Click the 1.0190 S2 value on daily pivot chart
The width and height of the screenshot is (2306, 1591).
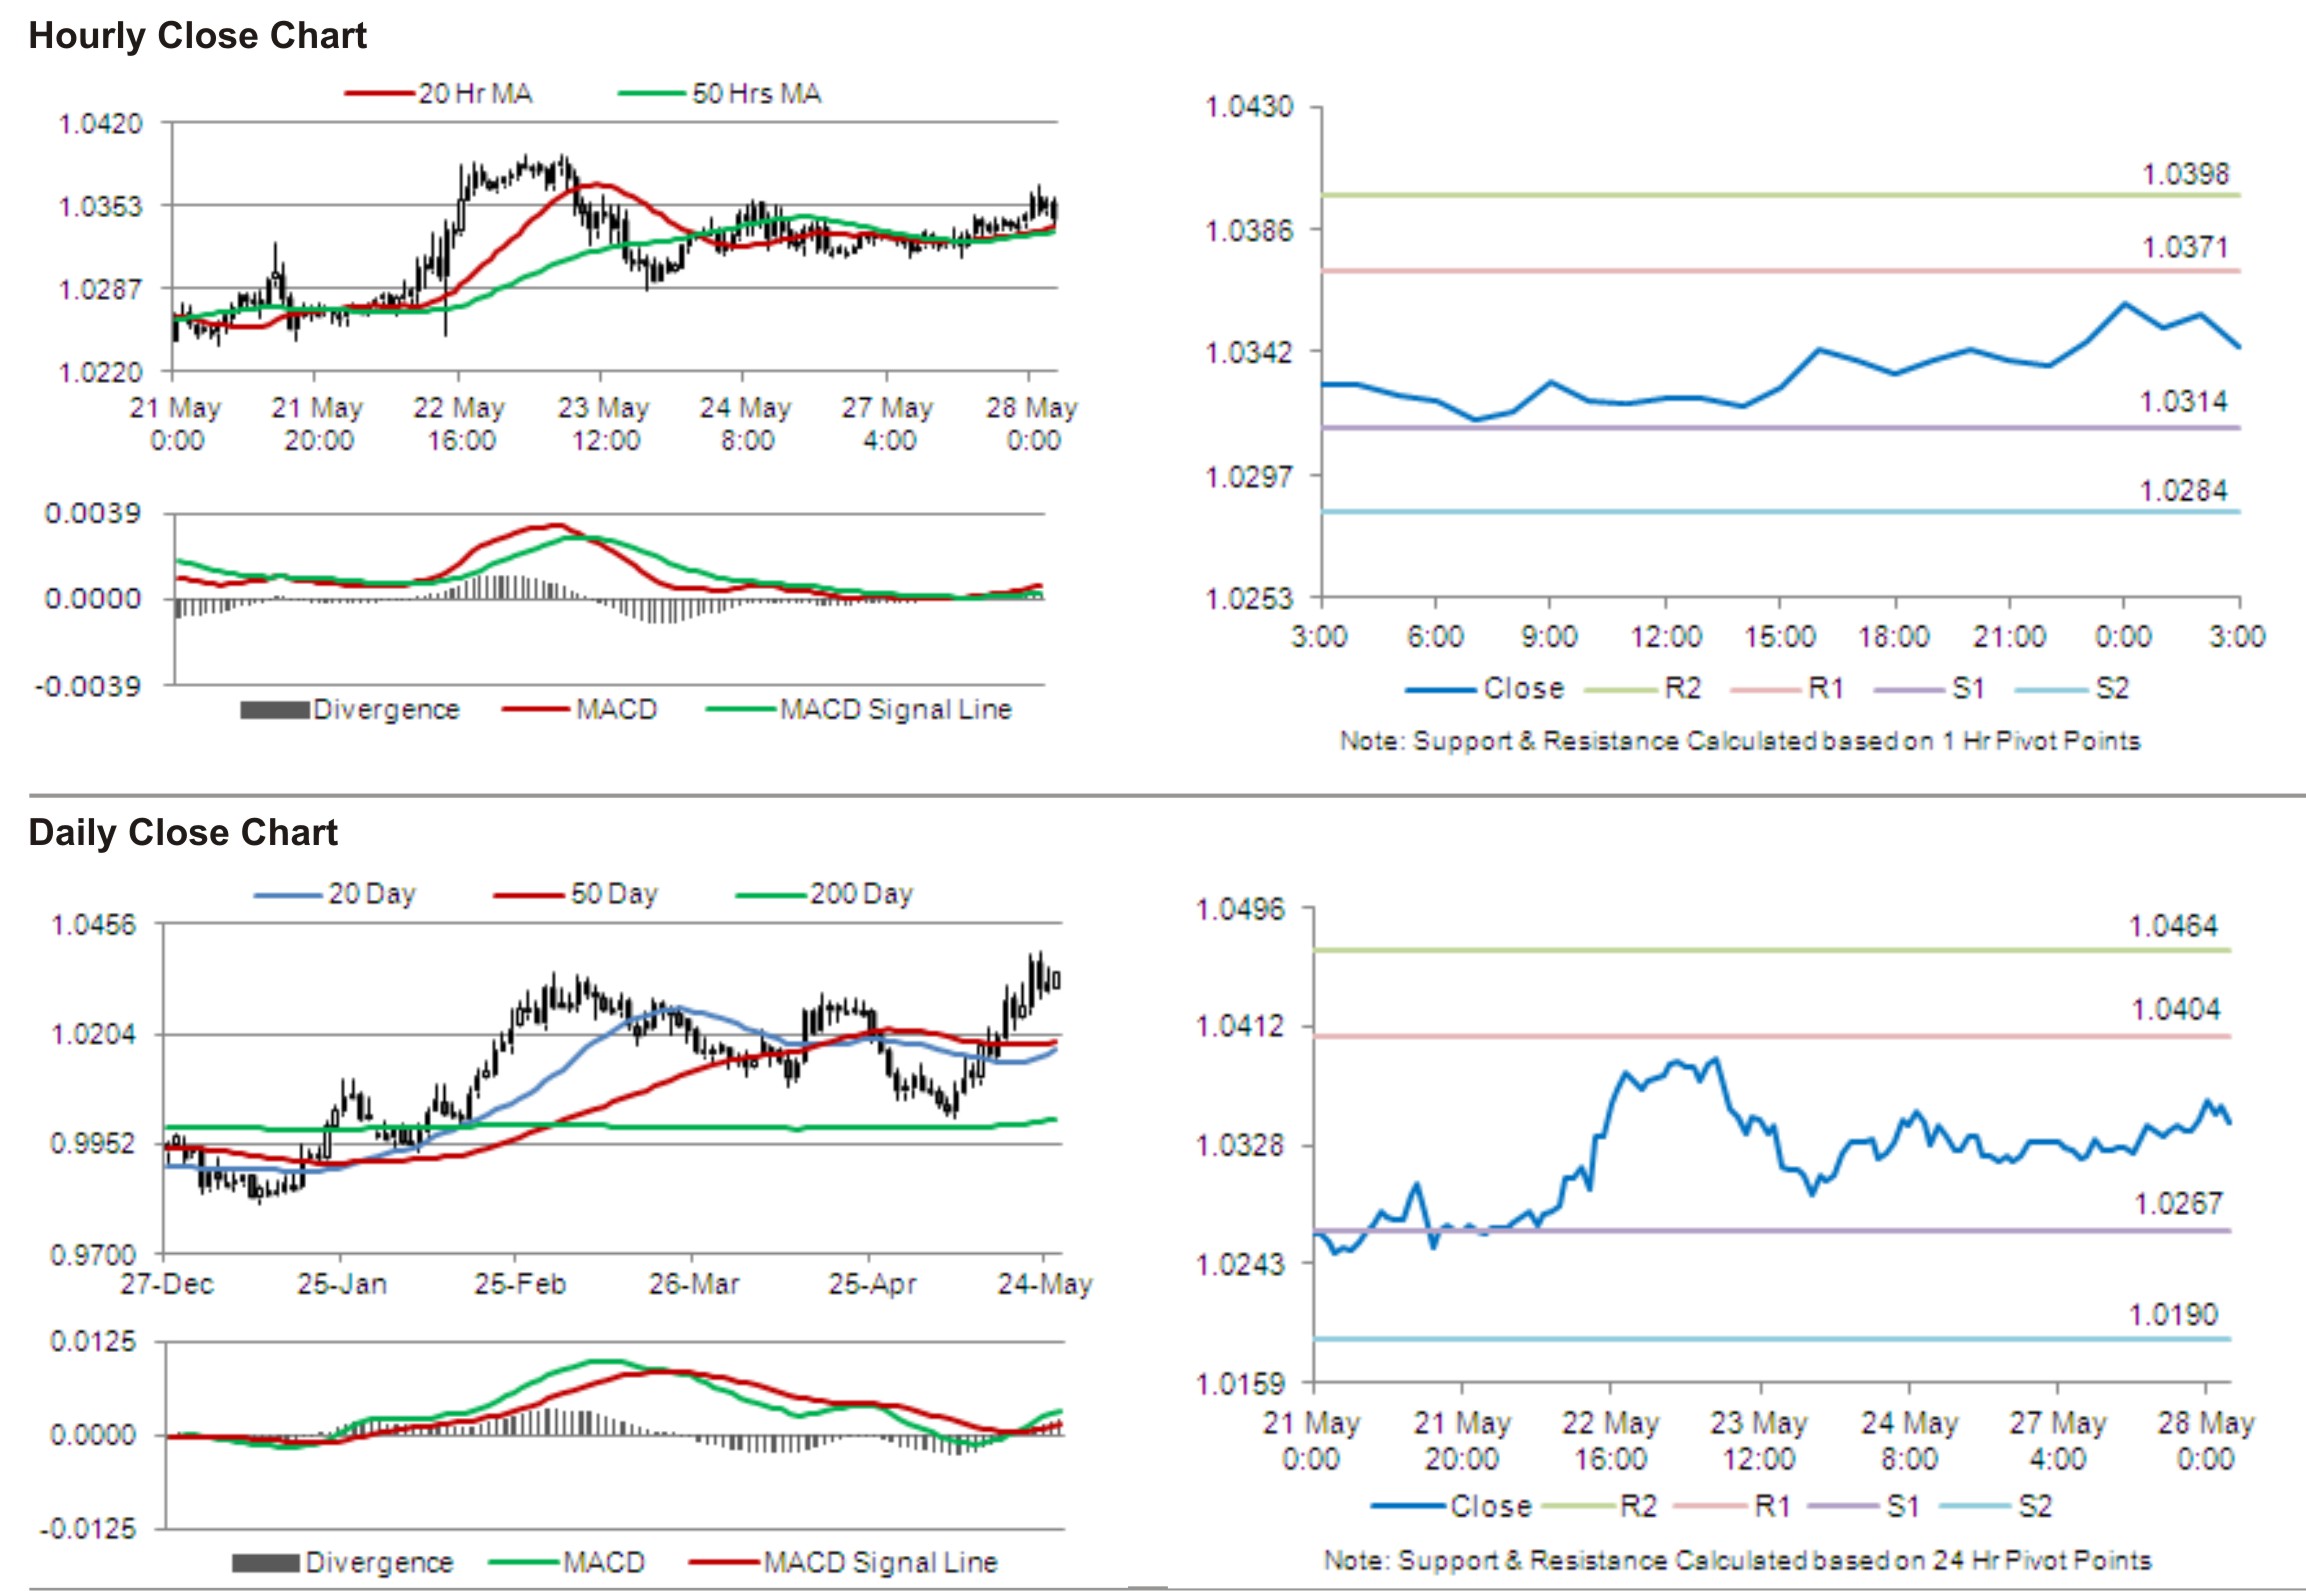pyautogui.click(x=2173, y=1314)
